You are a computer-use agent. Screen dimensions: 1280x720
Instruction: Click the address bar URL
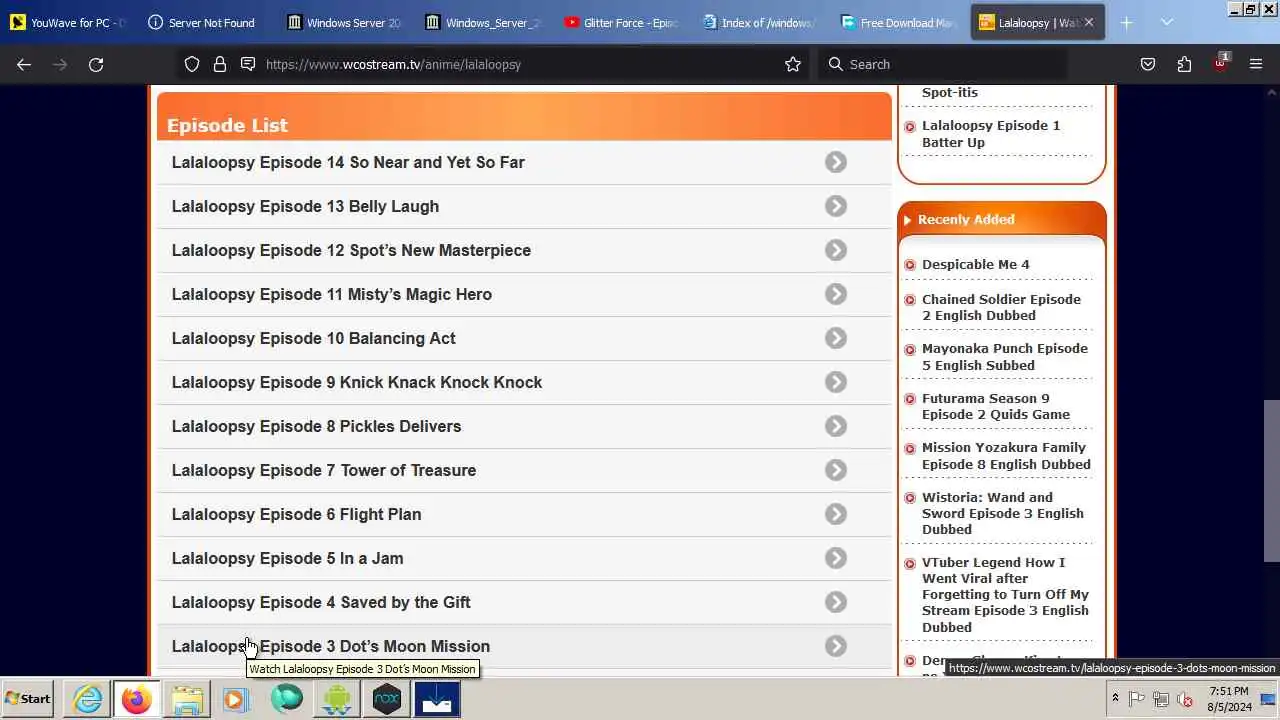coord(393,64)
